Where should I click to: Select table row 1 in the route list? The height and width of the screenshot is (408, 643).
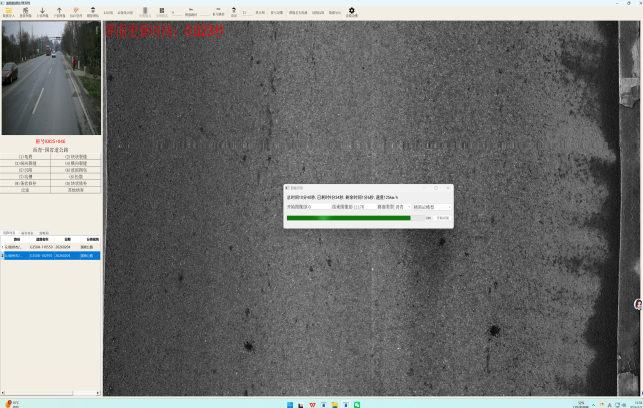coord(50,247)
